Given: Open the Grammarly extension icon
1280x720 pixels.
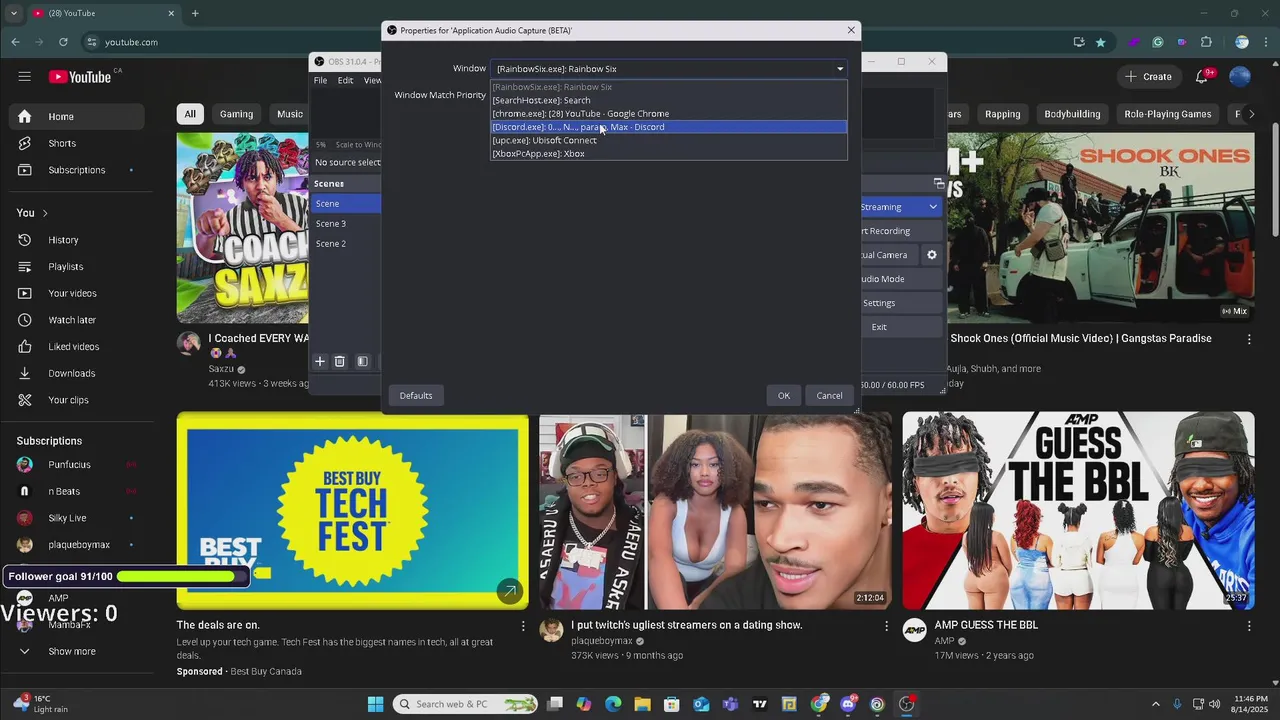Looking at the screenshot, I should (x=1158, y=42).
